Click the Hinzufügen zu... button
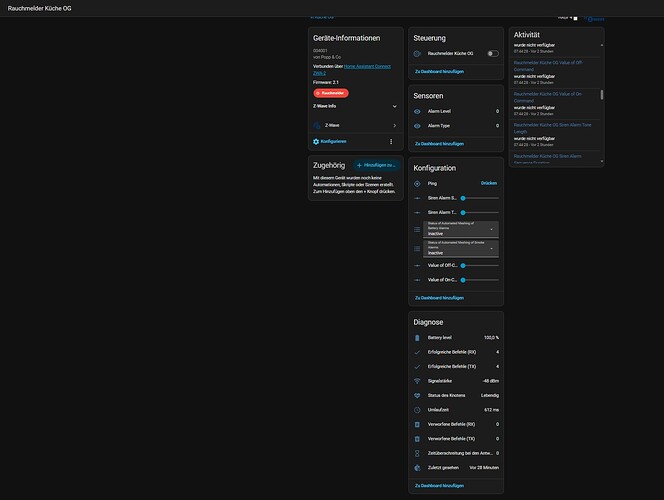Screen dimensions: 664x500 tap(376, 165)
